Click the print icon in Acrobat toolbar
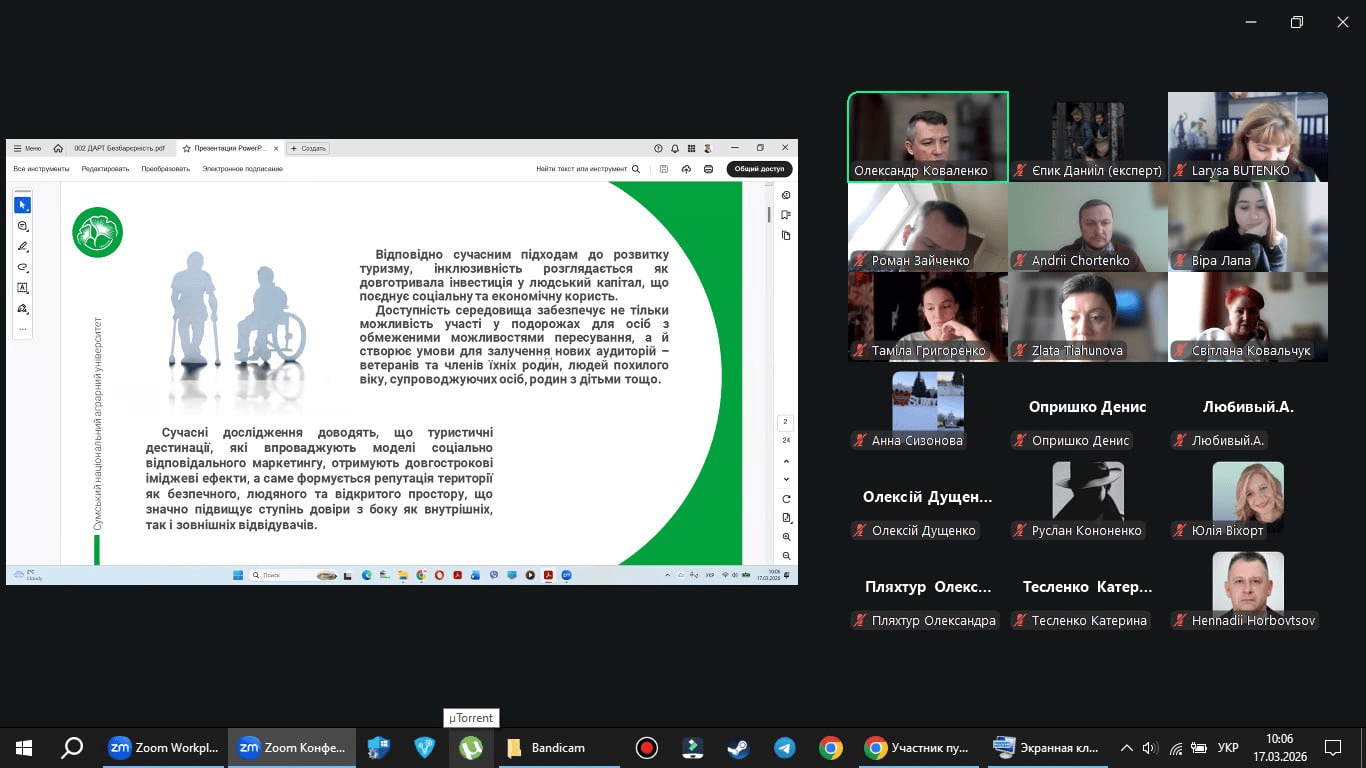Screen dimensions: 1366x768 coord(708,169)
